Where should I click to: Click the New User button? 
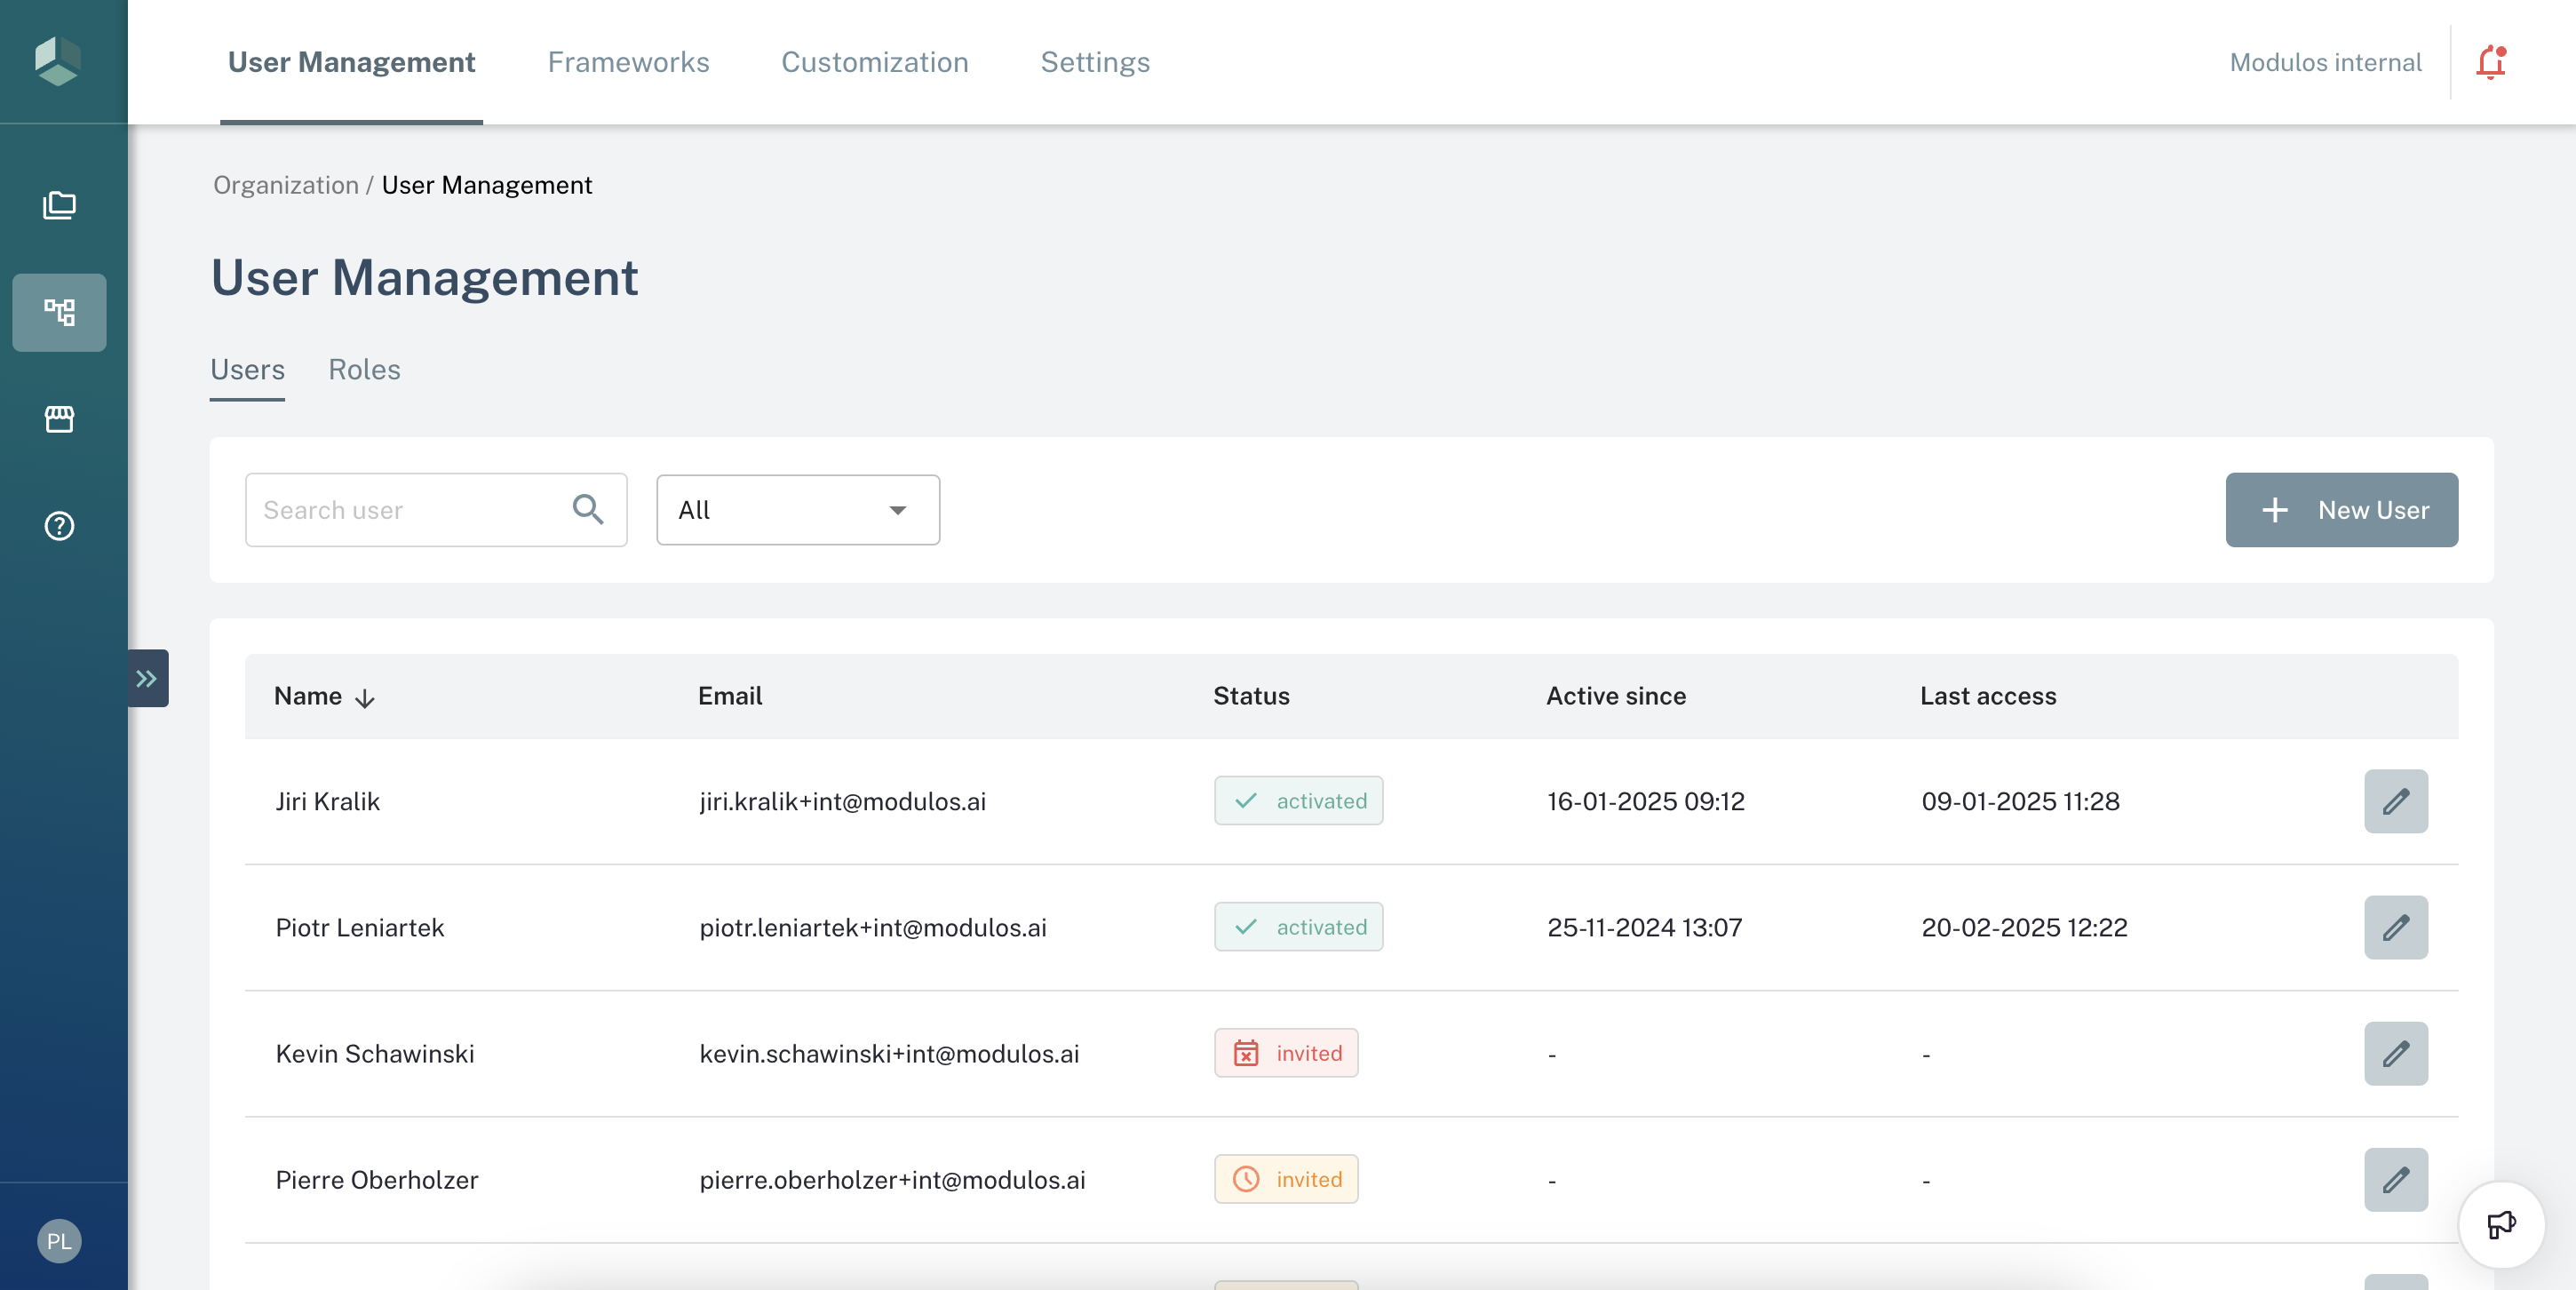click(x=2342, y=510)
